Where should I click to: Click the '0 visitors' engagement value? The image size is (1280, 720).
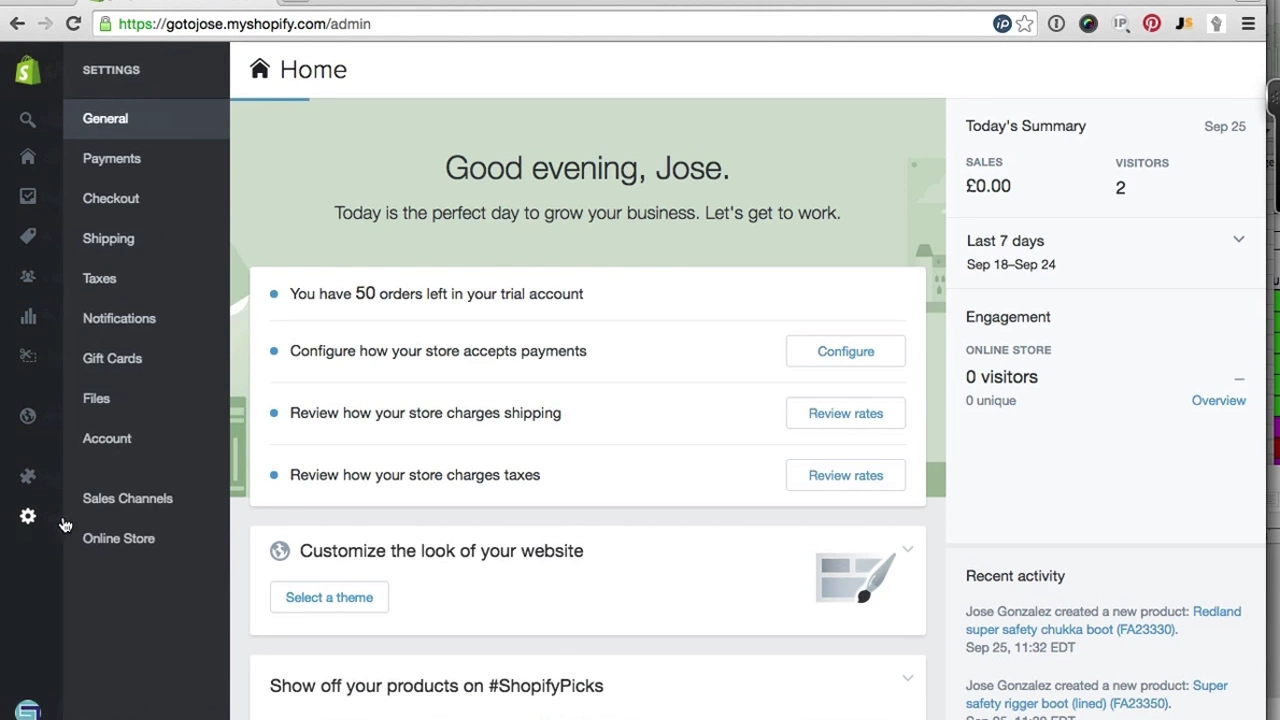[1002, 377]
